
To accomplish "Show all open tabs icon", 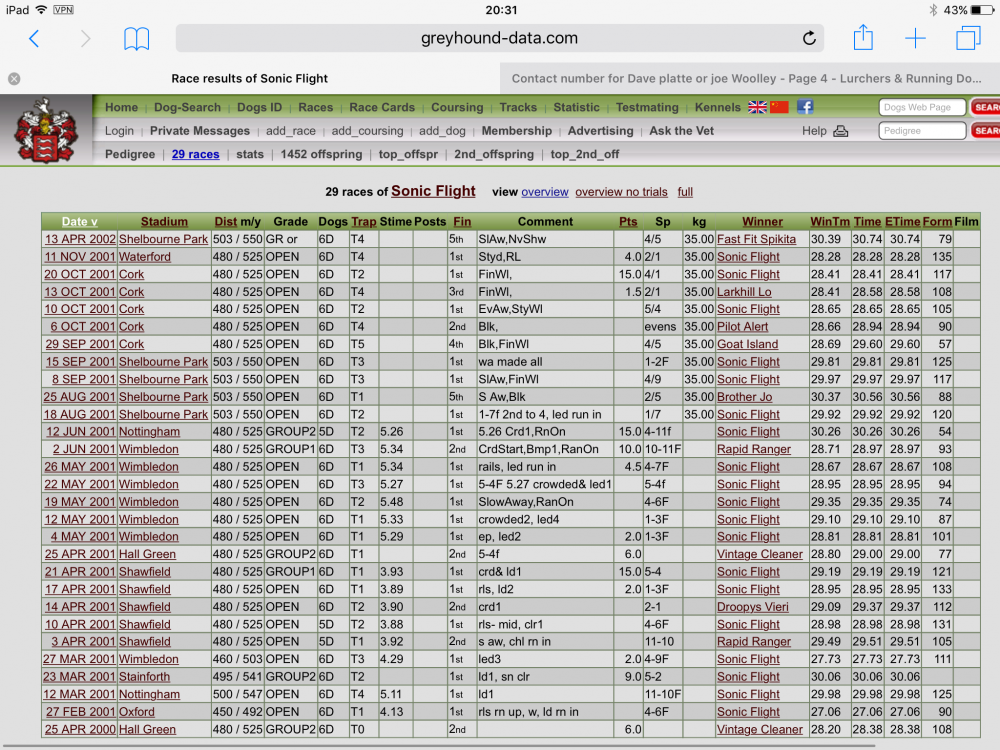I will [967, 39].
